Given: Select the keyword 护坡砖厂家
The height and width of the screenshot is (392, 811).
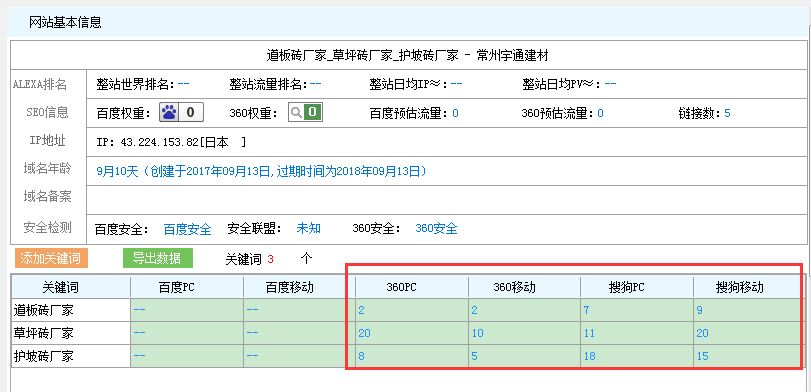Looking at the screenshot, I should pyautogui.click(x=43, y=356).
